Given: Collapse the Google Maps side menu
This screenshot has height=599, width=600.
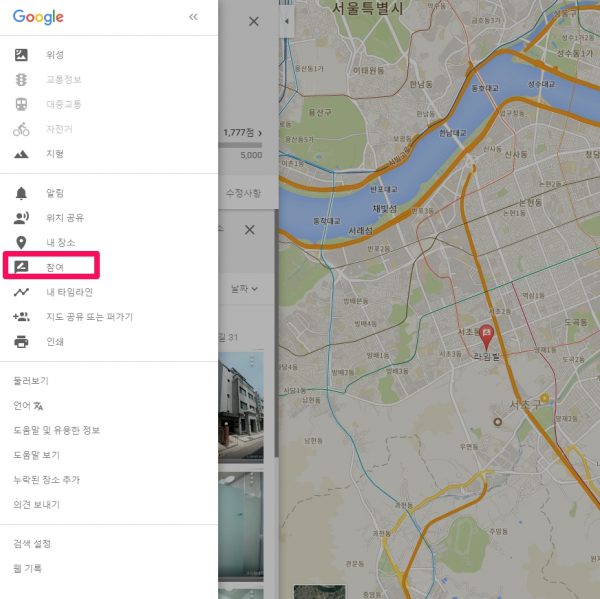Looking at the screenshot, I should pos(193,17).
